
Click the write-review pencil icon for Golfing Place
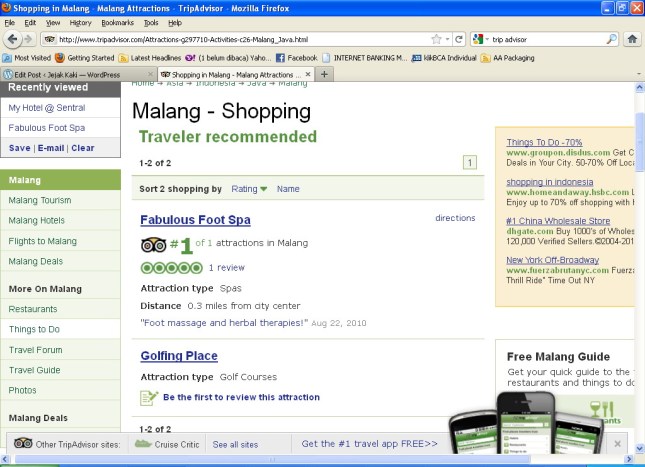[x=150, y=397]
